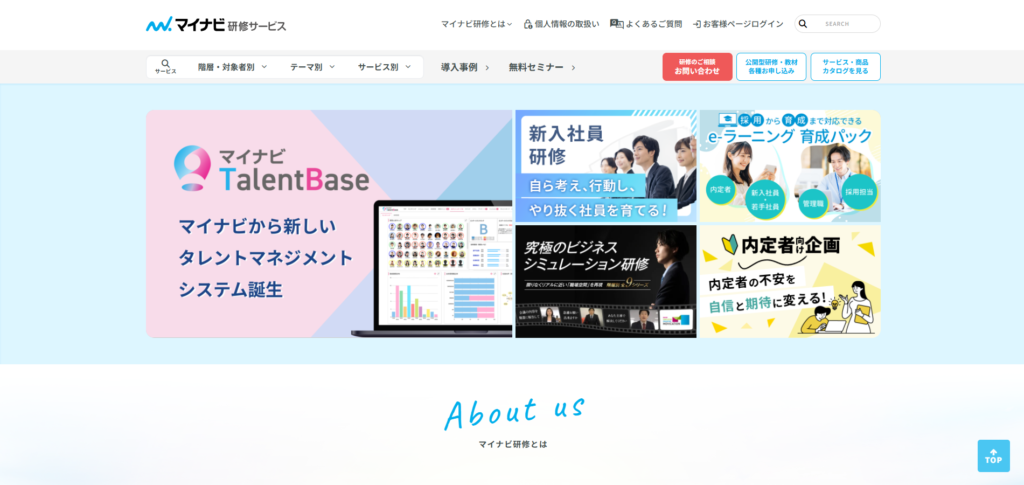Open the 導入事例 menu item

465,67
